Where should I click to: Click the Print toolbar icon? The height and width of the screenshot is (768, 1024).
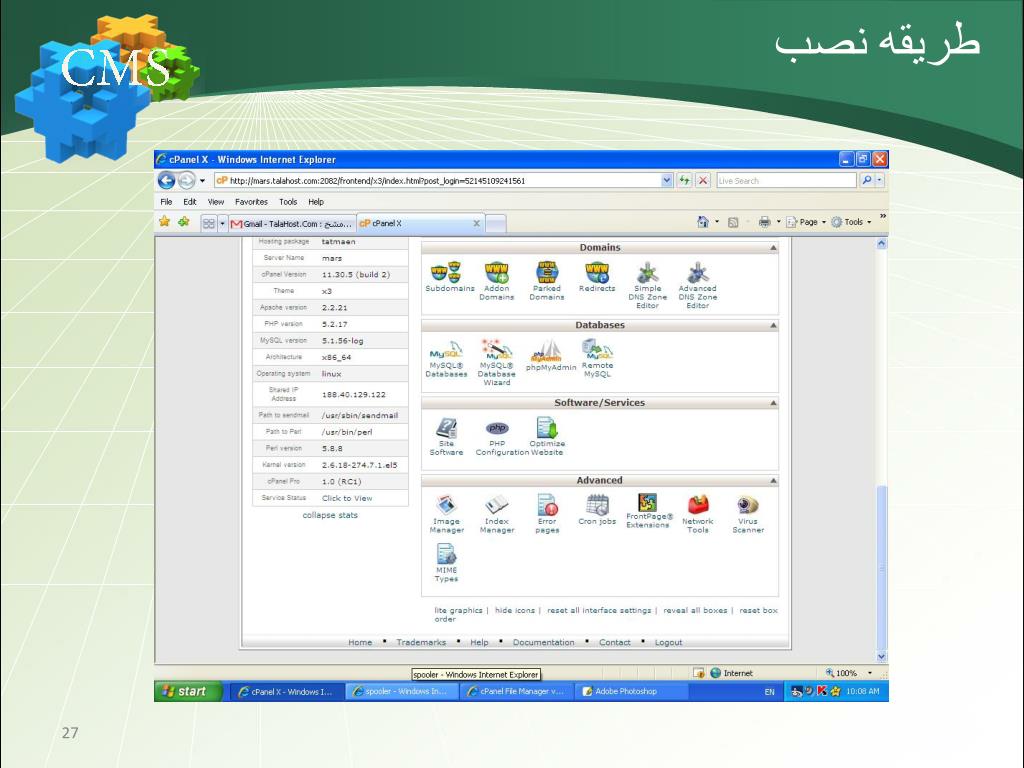[764, 222]
